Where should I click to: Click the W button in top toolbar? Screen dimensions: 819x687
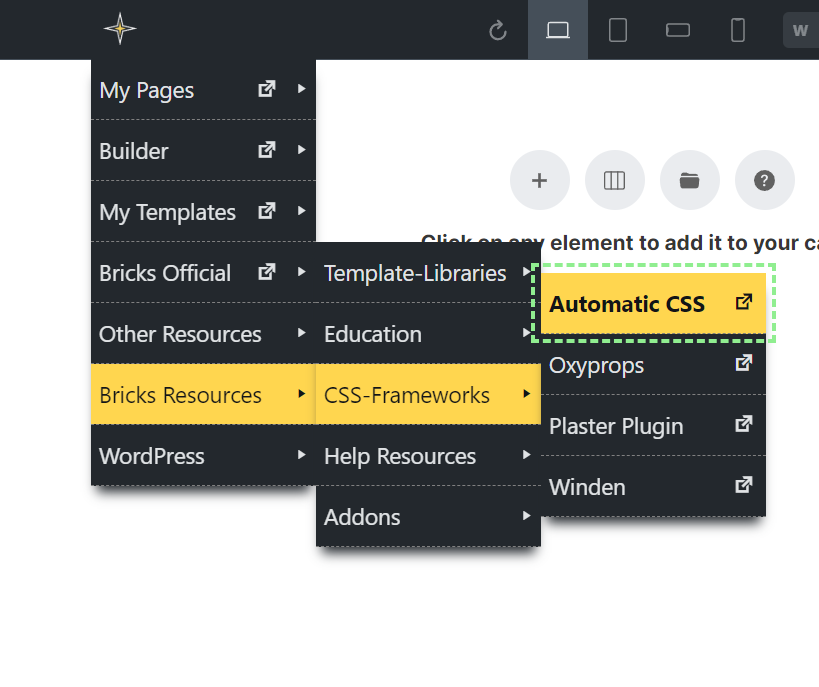pos(800,30)
